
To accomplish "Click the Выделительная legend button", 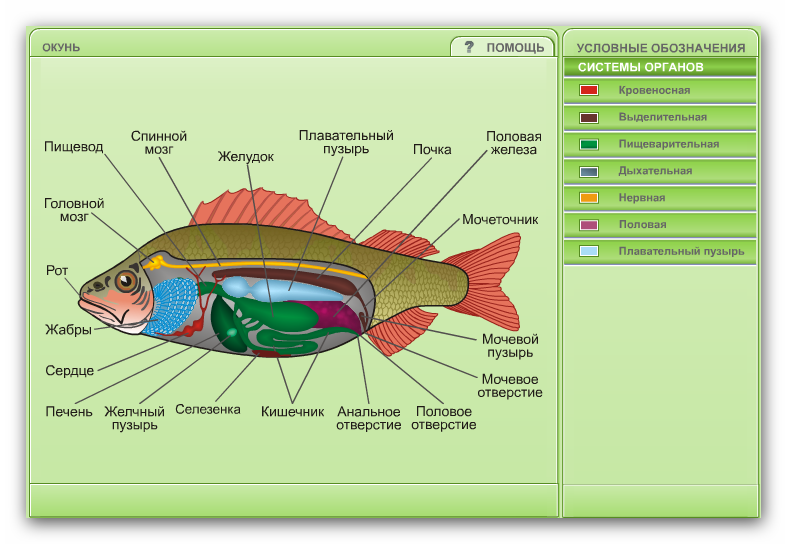I will (660, 117).
